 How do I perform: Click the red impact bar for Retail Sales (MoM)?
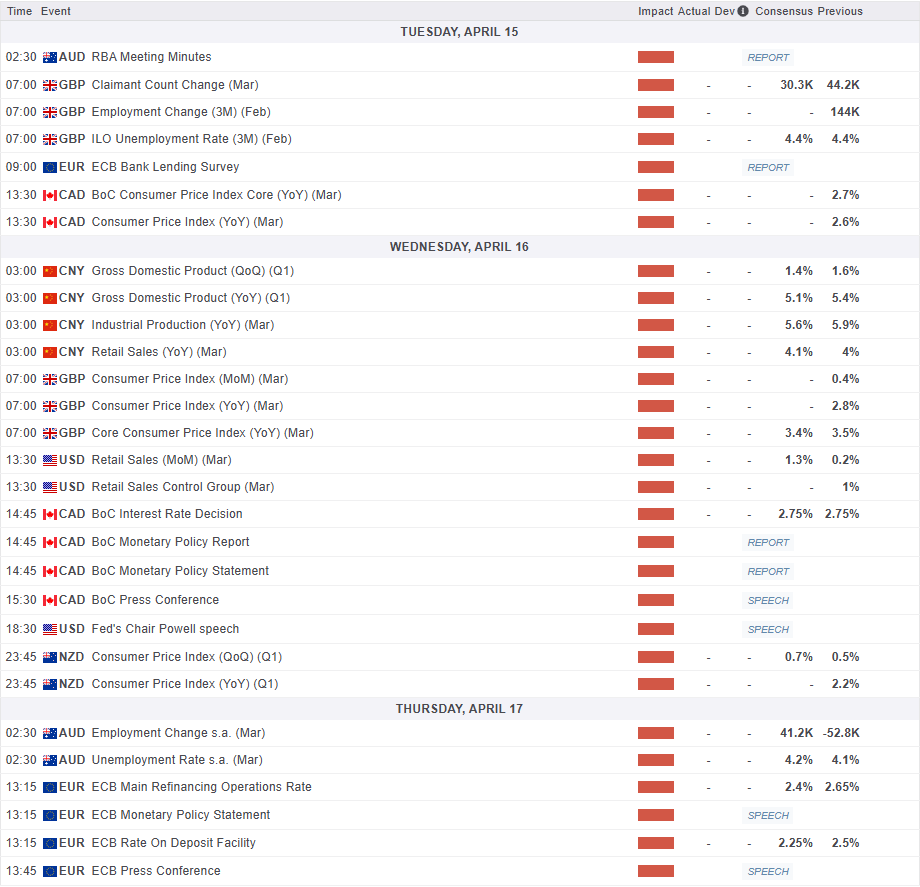point(655,460)
